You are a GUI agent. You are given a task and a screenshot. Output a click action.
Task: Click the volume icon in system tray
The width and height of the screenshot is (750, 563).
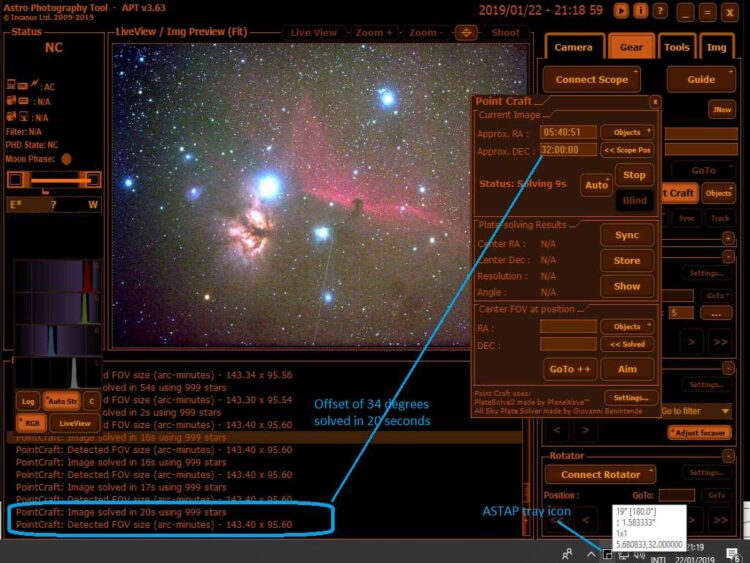(x=640, y=554)
